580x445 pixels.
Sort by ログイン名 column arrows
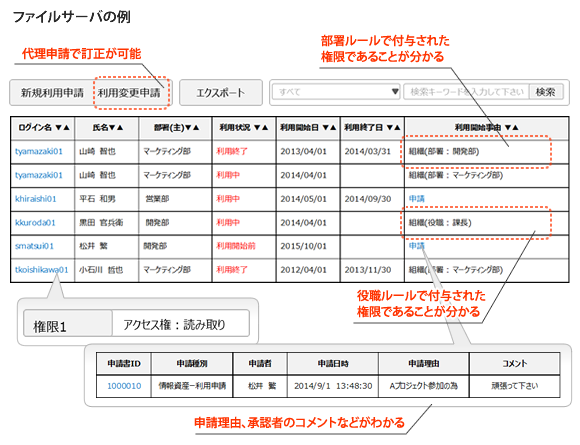[62, 128]
